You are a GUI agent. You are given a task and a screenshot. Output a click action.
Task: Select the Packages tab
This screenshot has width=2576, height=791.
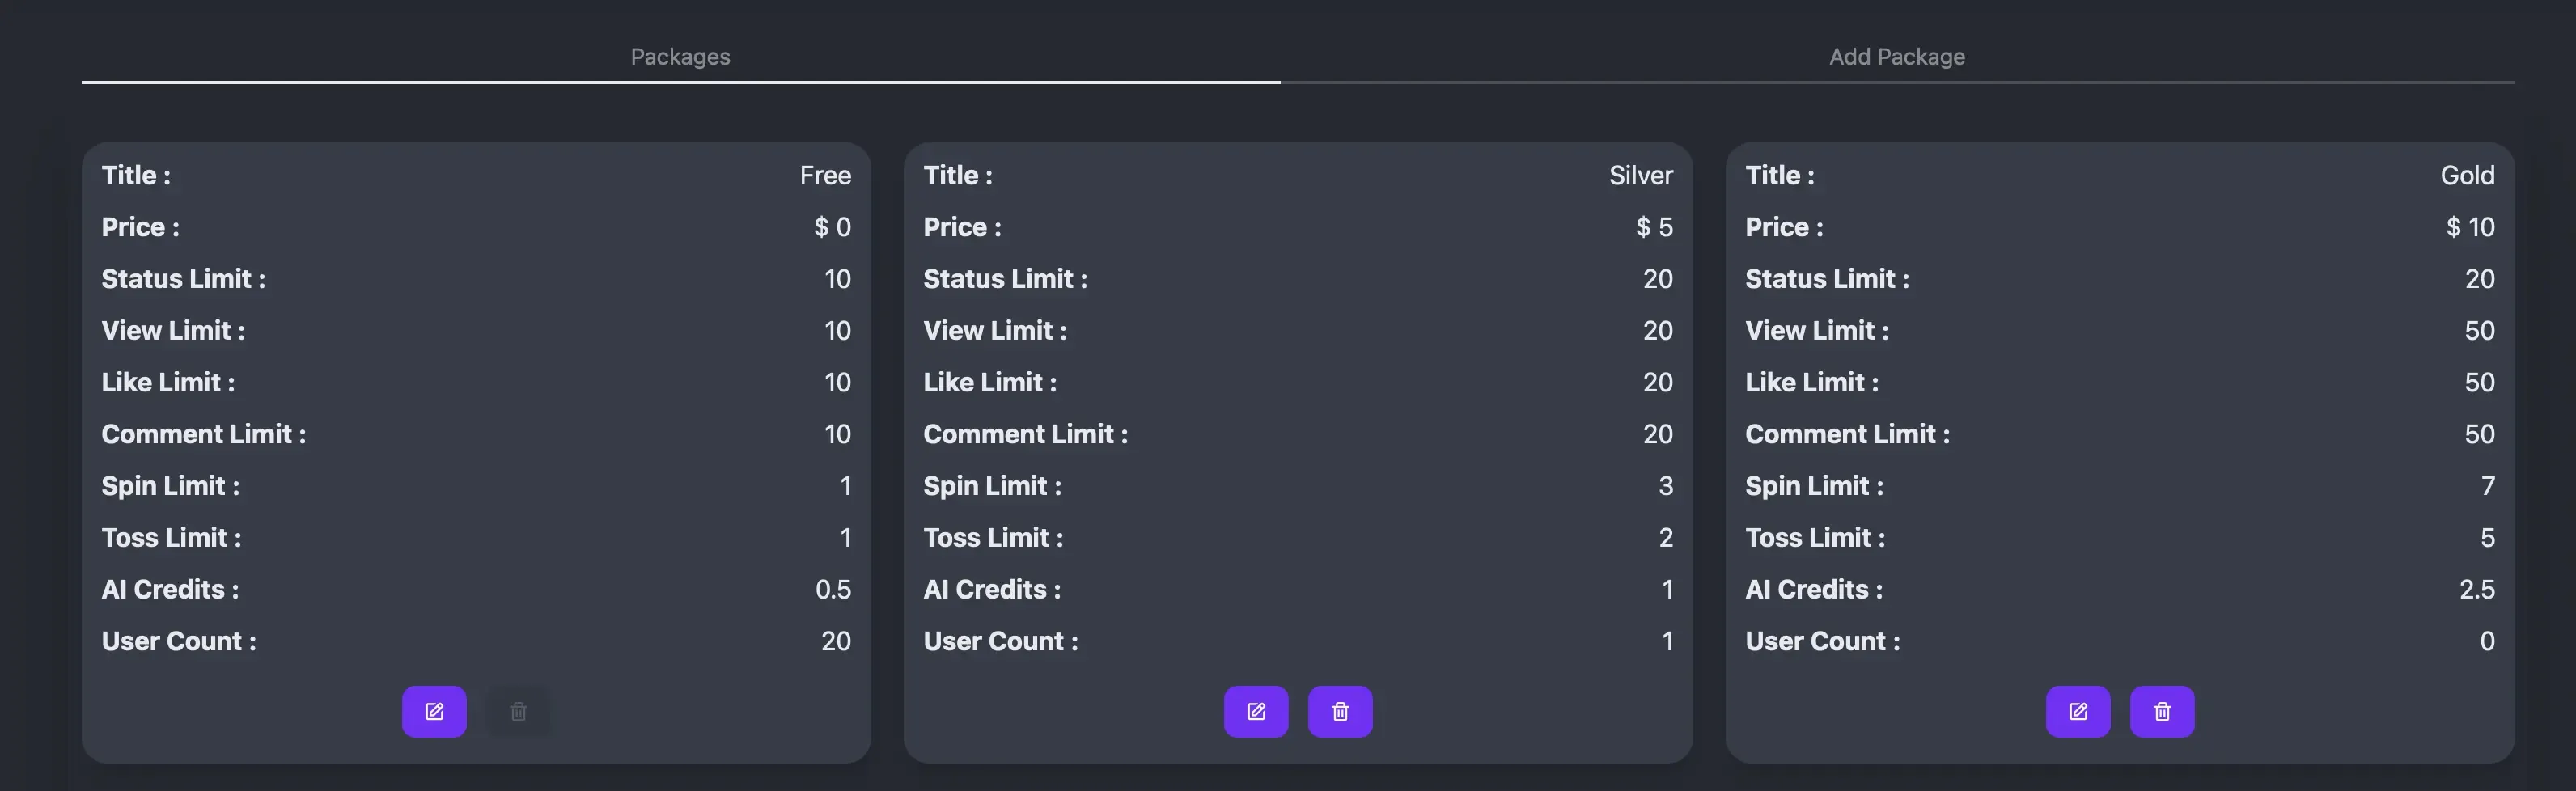680,56
